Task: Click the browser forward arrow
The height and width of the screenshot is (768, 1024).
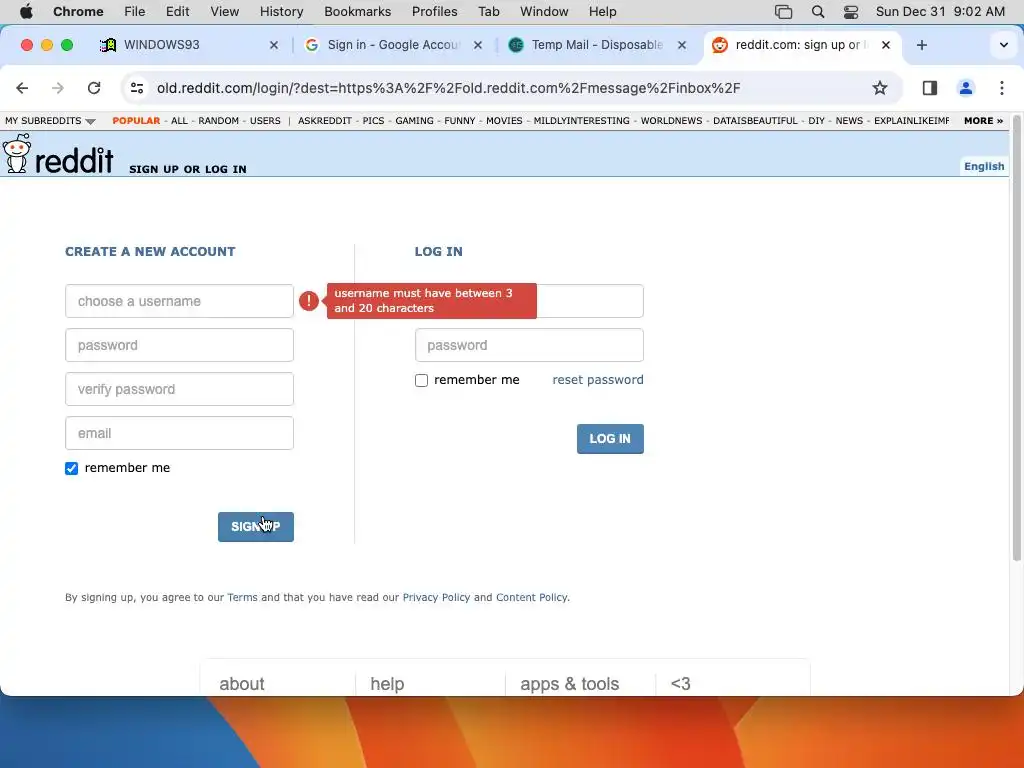Action: pyautogui.click(x=57, y=88)
